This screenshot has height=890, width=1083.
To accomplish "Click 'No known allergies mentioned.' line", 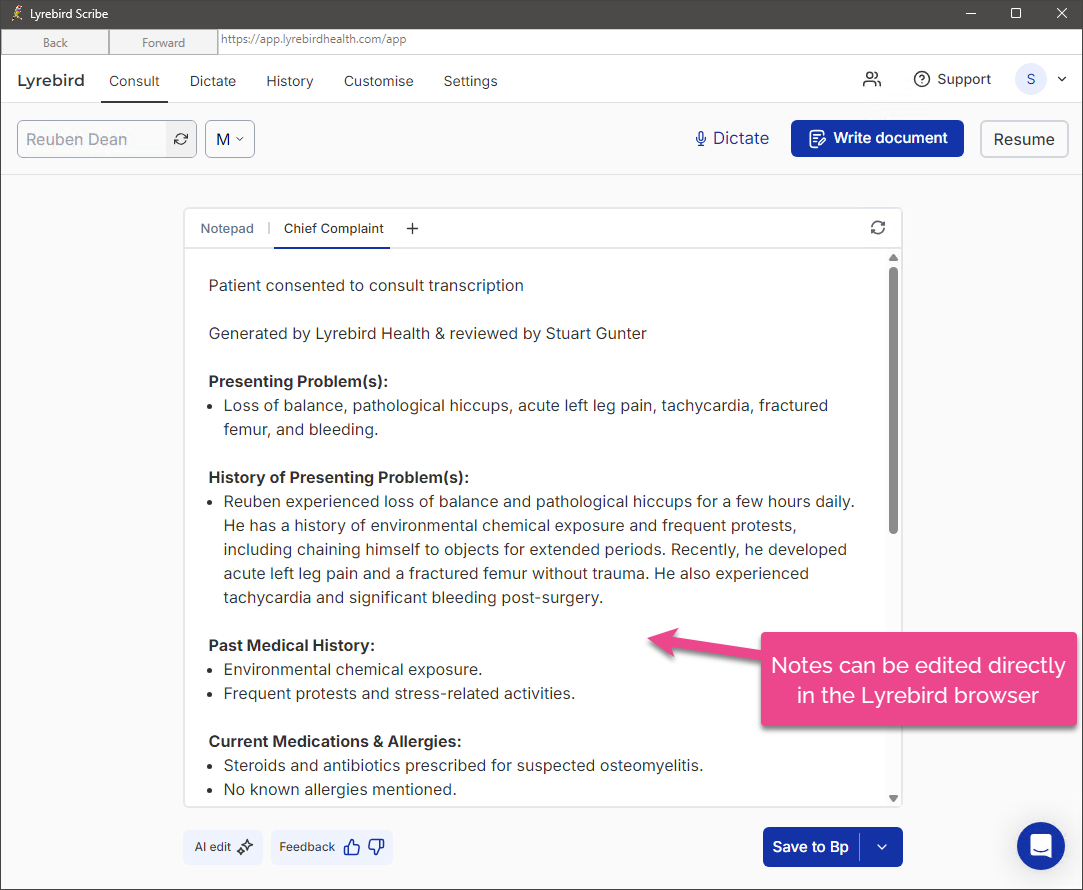I will point(340,789).
